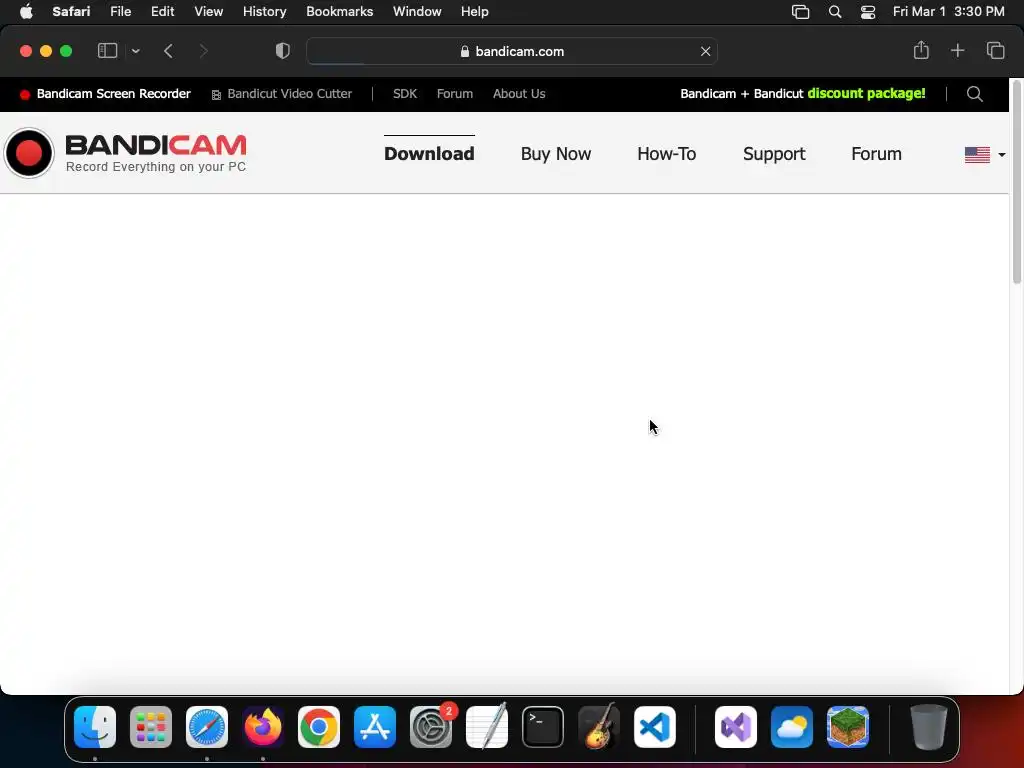Click the Safari privacy shield icon

click(x=283, y=51)
